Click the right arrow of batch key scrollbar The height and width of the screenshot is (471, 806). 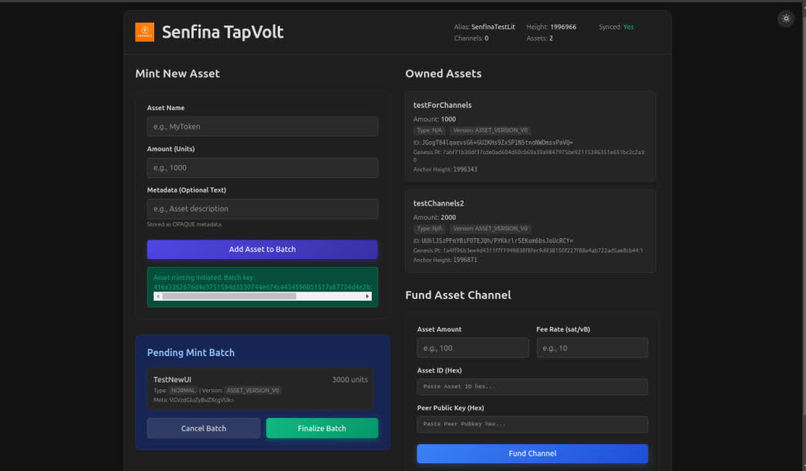[x=368, y=296]
